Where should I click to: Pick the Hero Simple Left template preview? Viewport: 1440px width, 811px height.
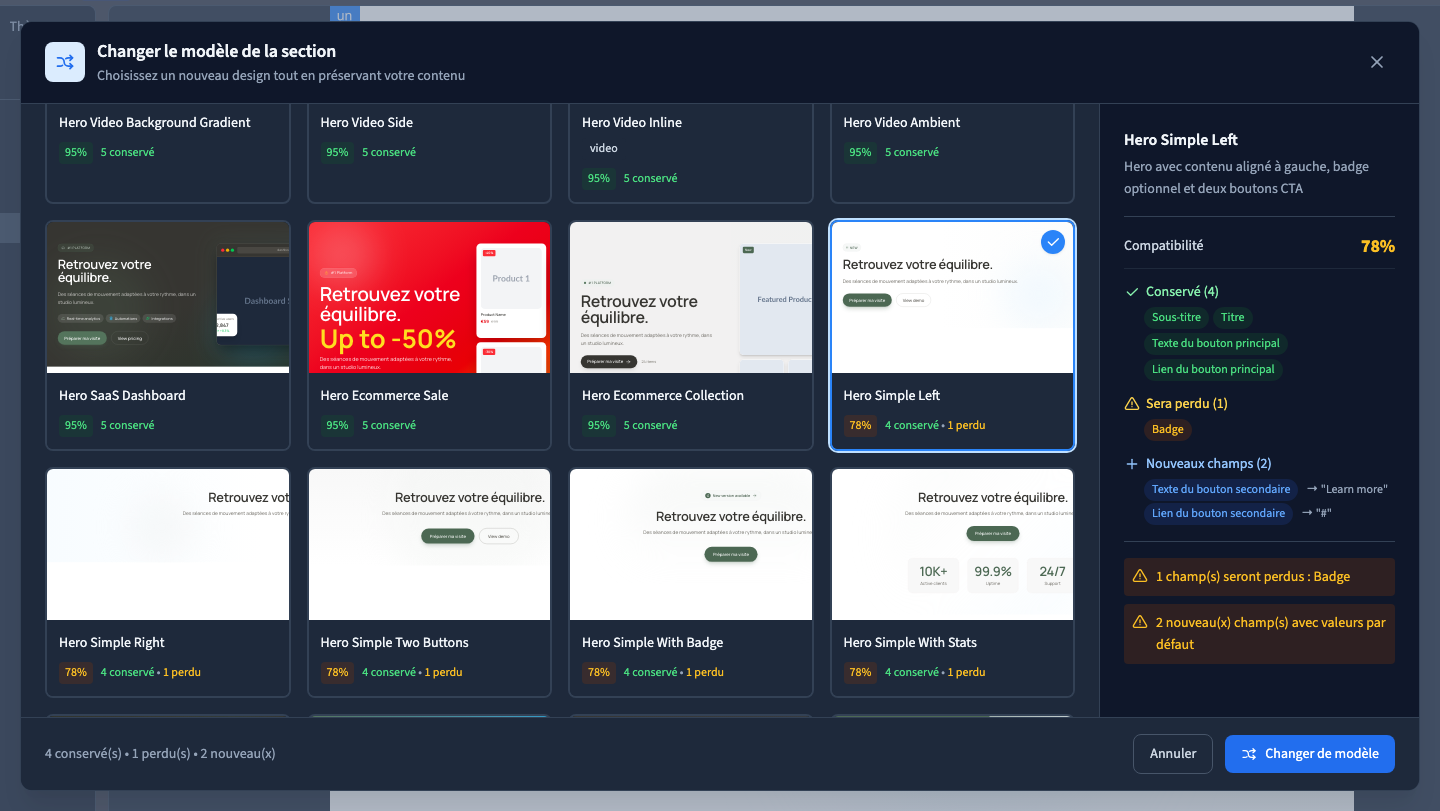point(952,297)
